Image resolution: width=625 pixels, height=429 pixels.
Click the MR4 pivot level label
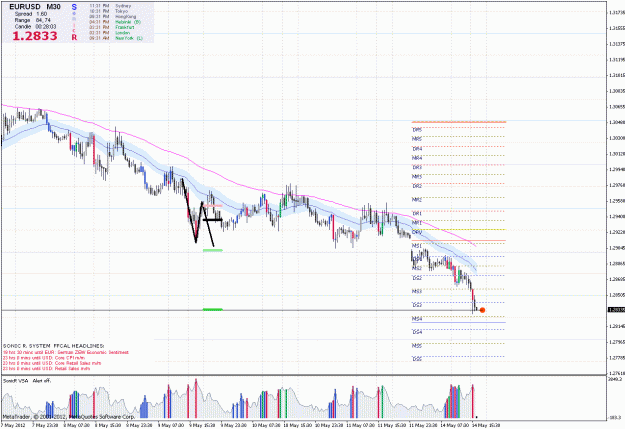(417, 158)
